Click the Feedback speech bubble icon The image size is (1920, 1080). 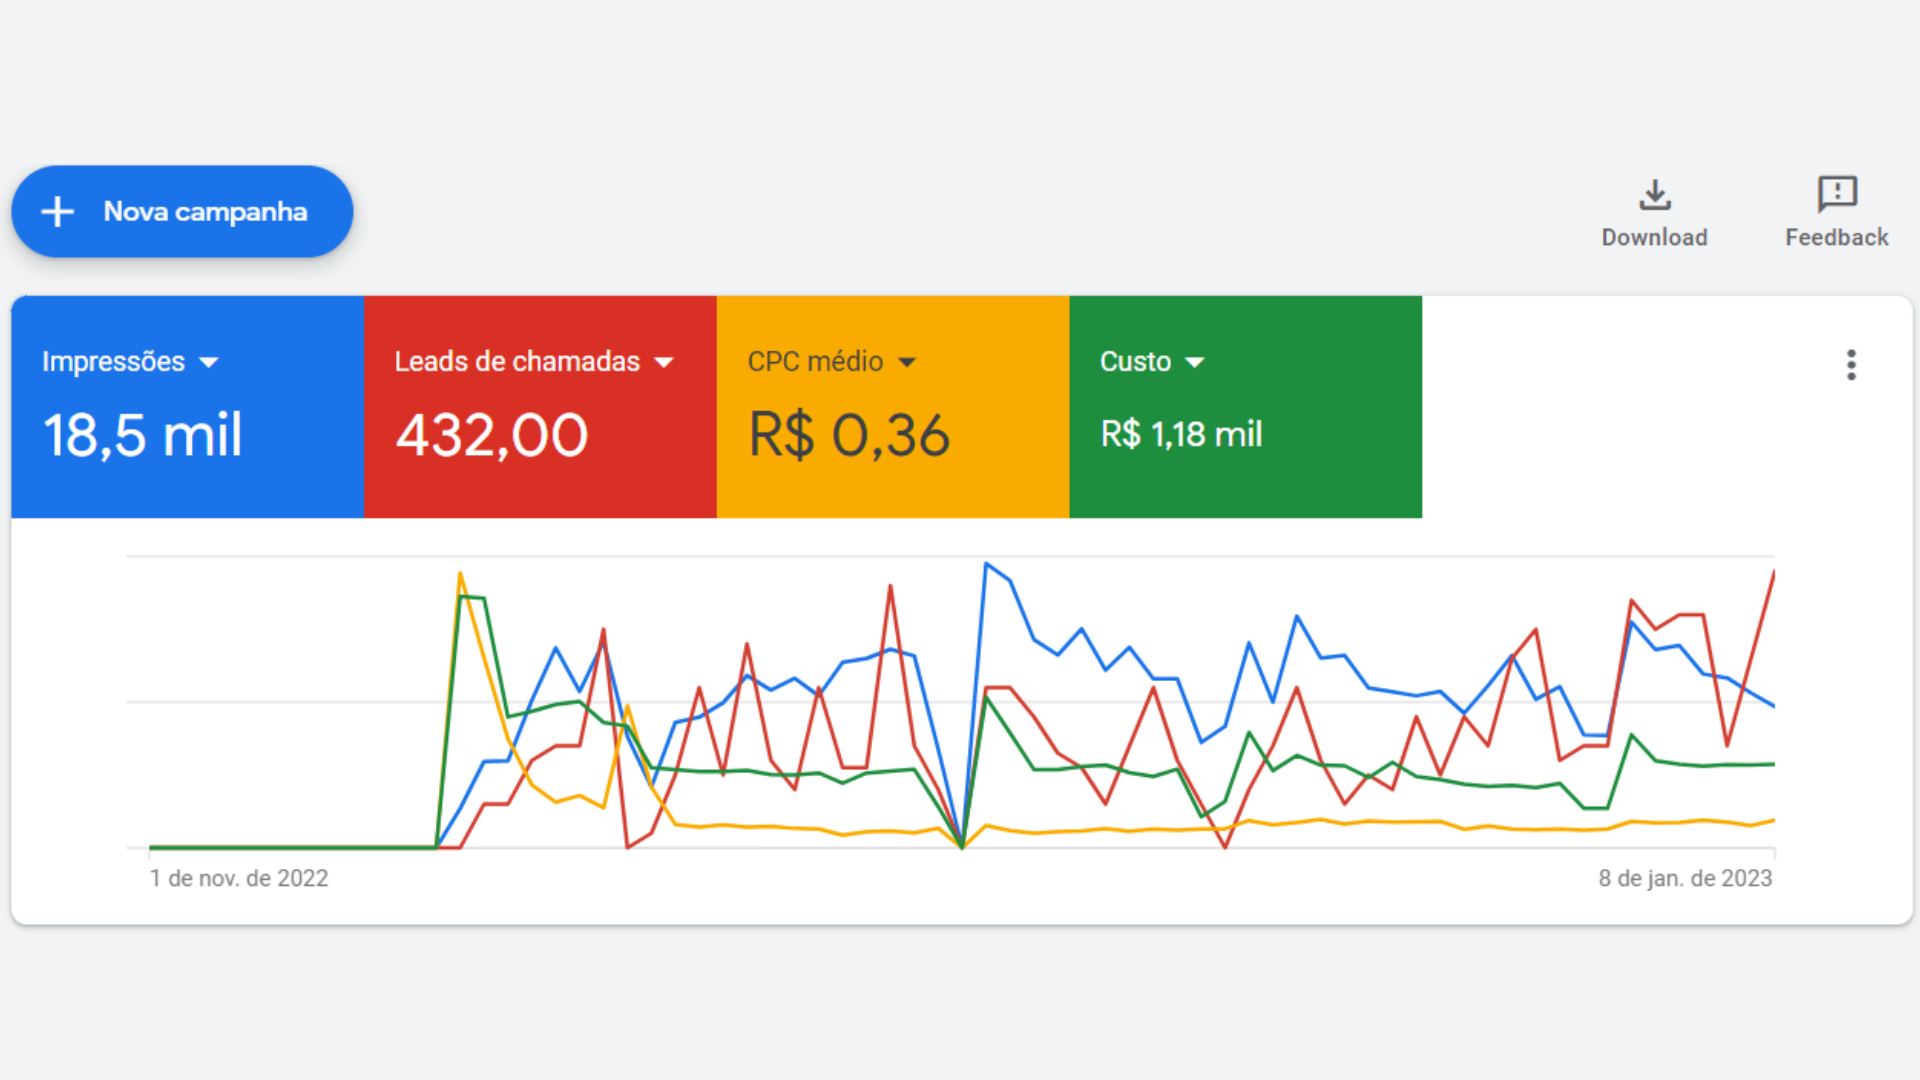pyautogui.click(x=1837, y=194)
